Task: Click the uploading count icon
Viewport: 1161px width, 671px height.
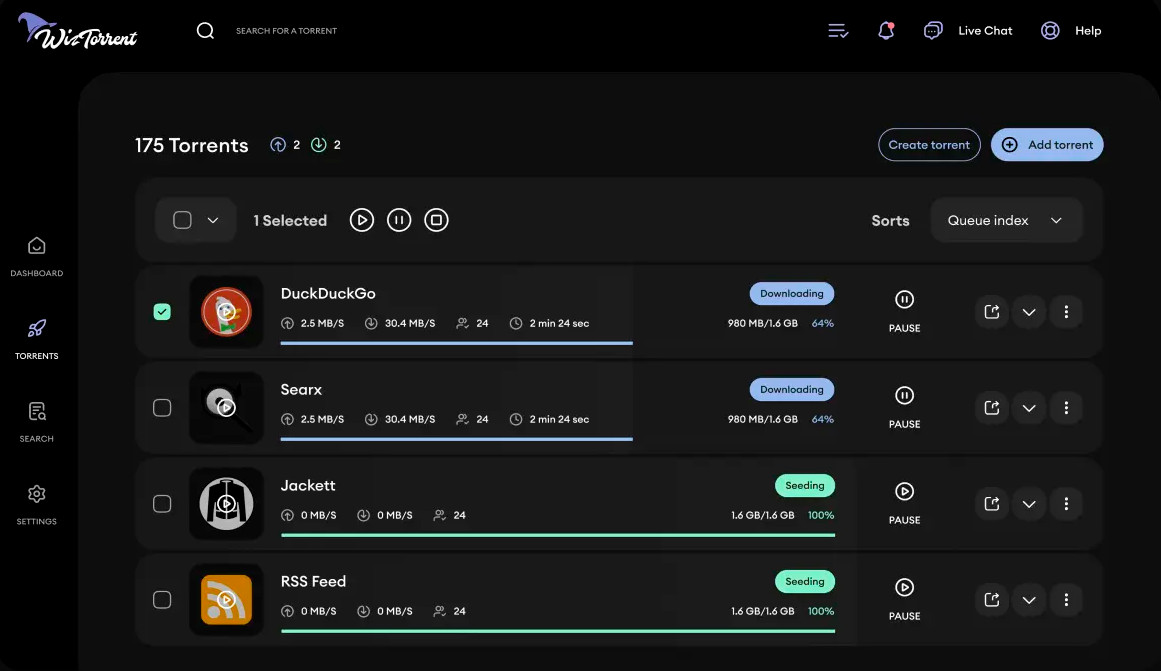Action: pos(278,144)
